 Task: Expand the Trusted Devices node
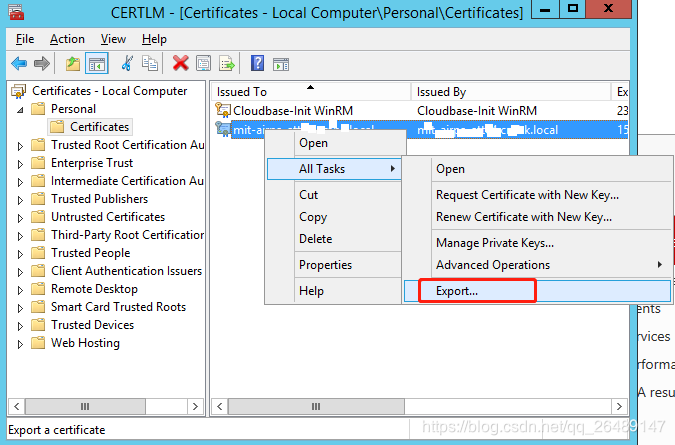coord(20,326)
